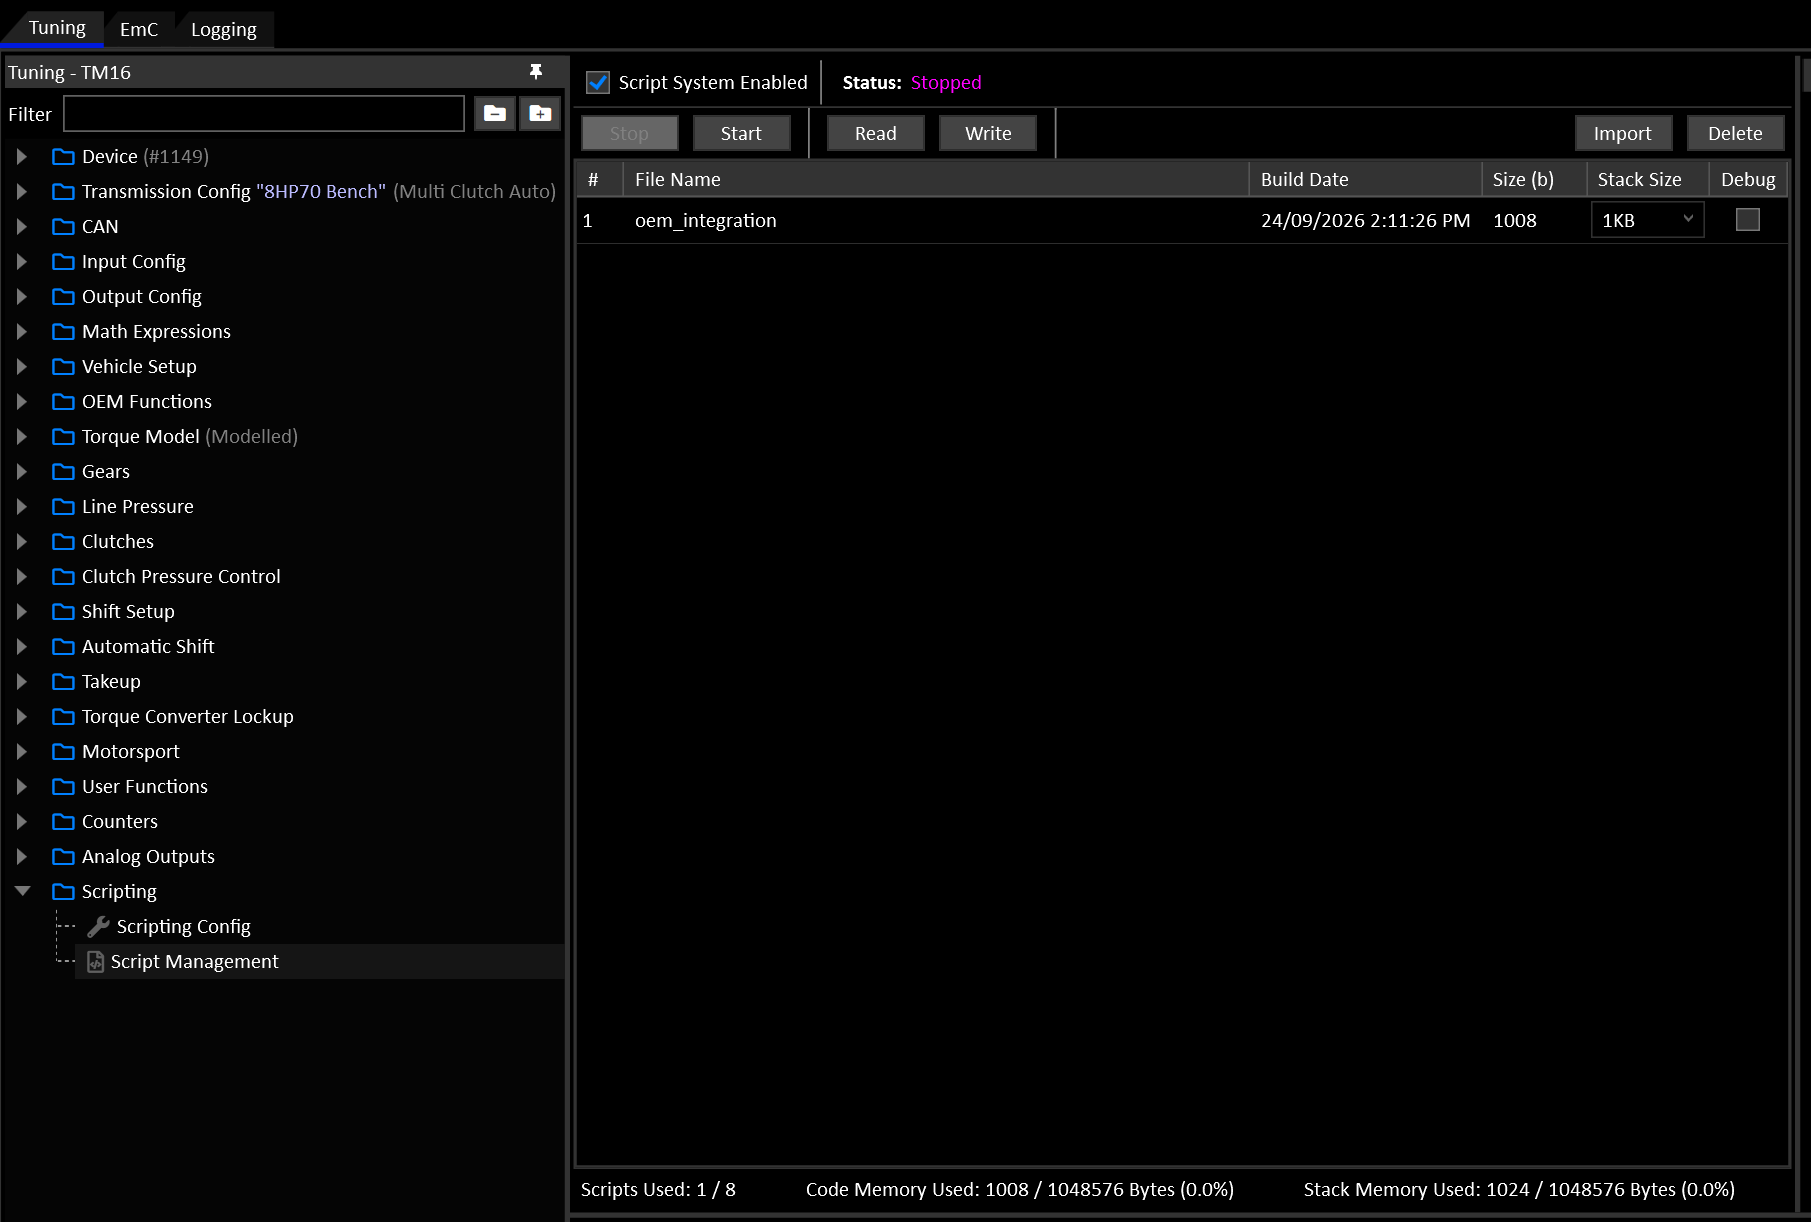Click the Device folder icon
The image size is (1811, 1222).
[63, 156]
